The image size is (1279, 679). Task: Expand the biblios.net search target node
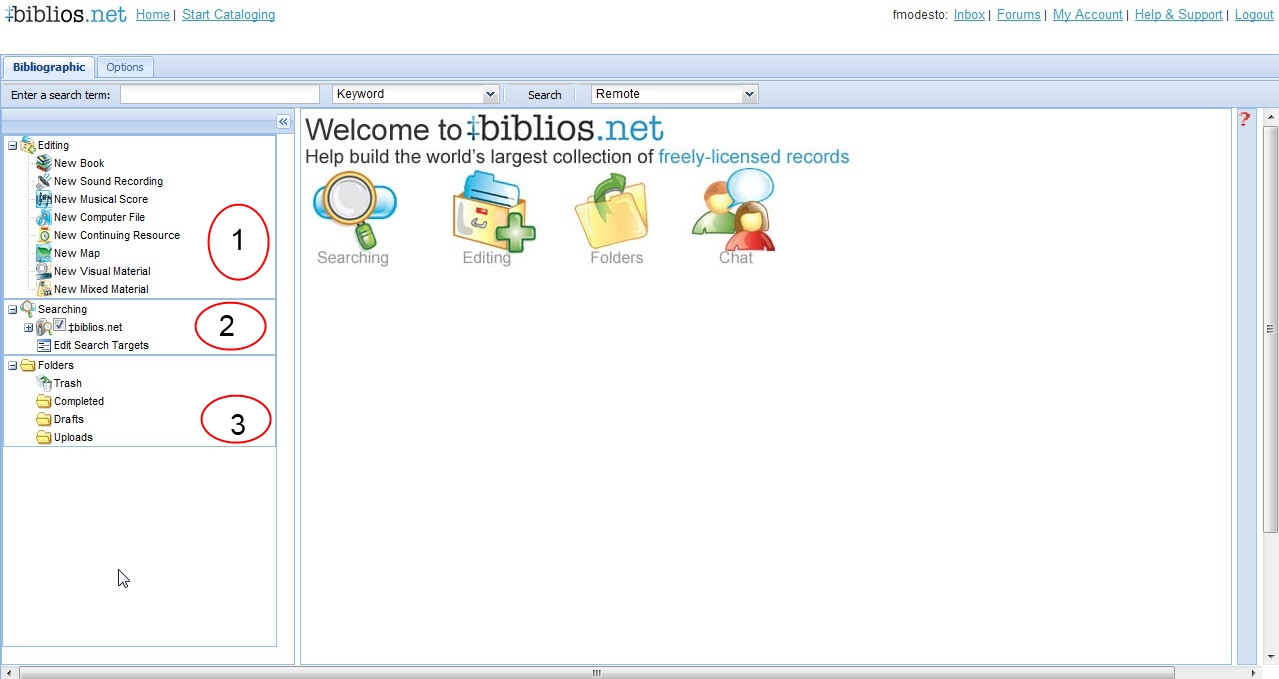[29, 328]
